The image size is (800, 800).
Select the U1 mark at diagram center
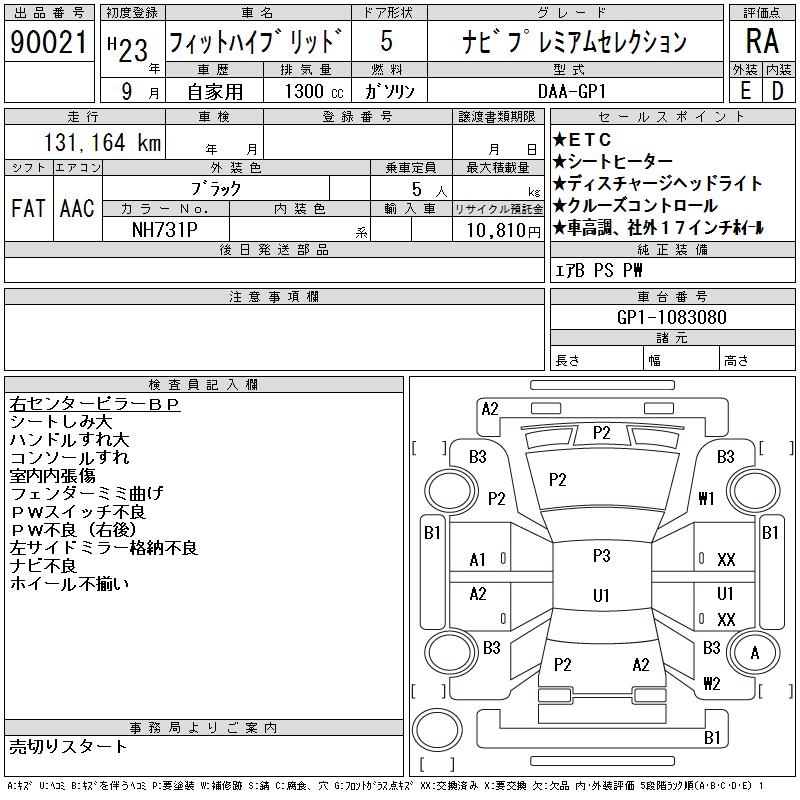click(x=601, y=595)
